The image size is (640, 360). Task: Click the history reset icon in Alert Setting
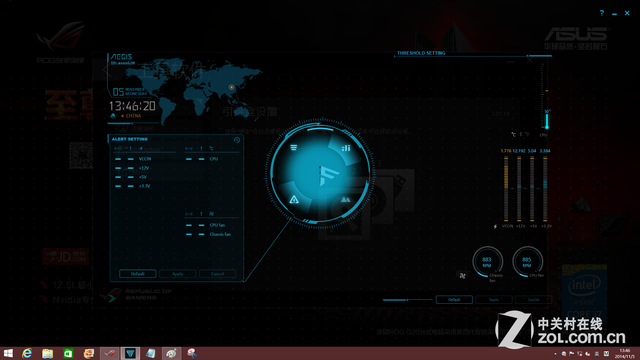237,140
